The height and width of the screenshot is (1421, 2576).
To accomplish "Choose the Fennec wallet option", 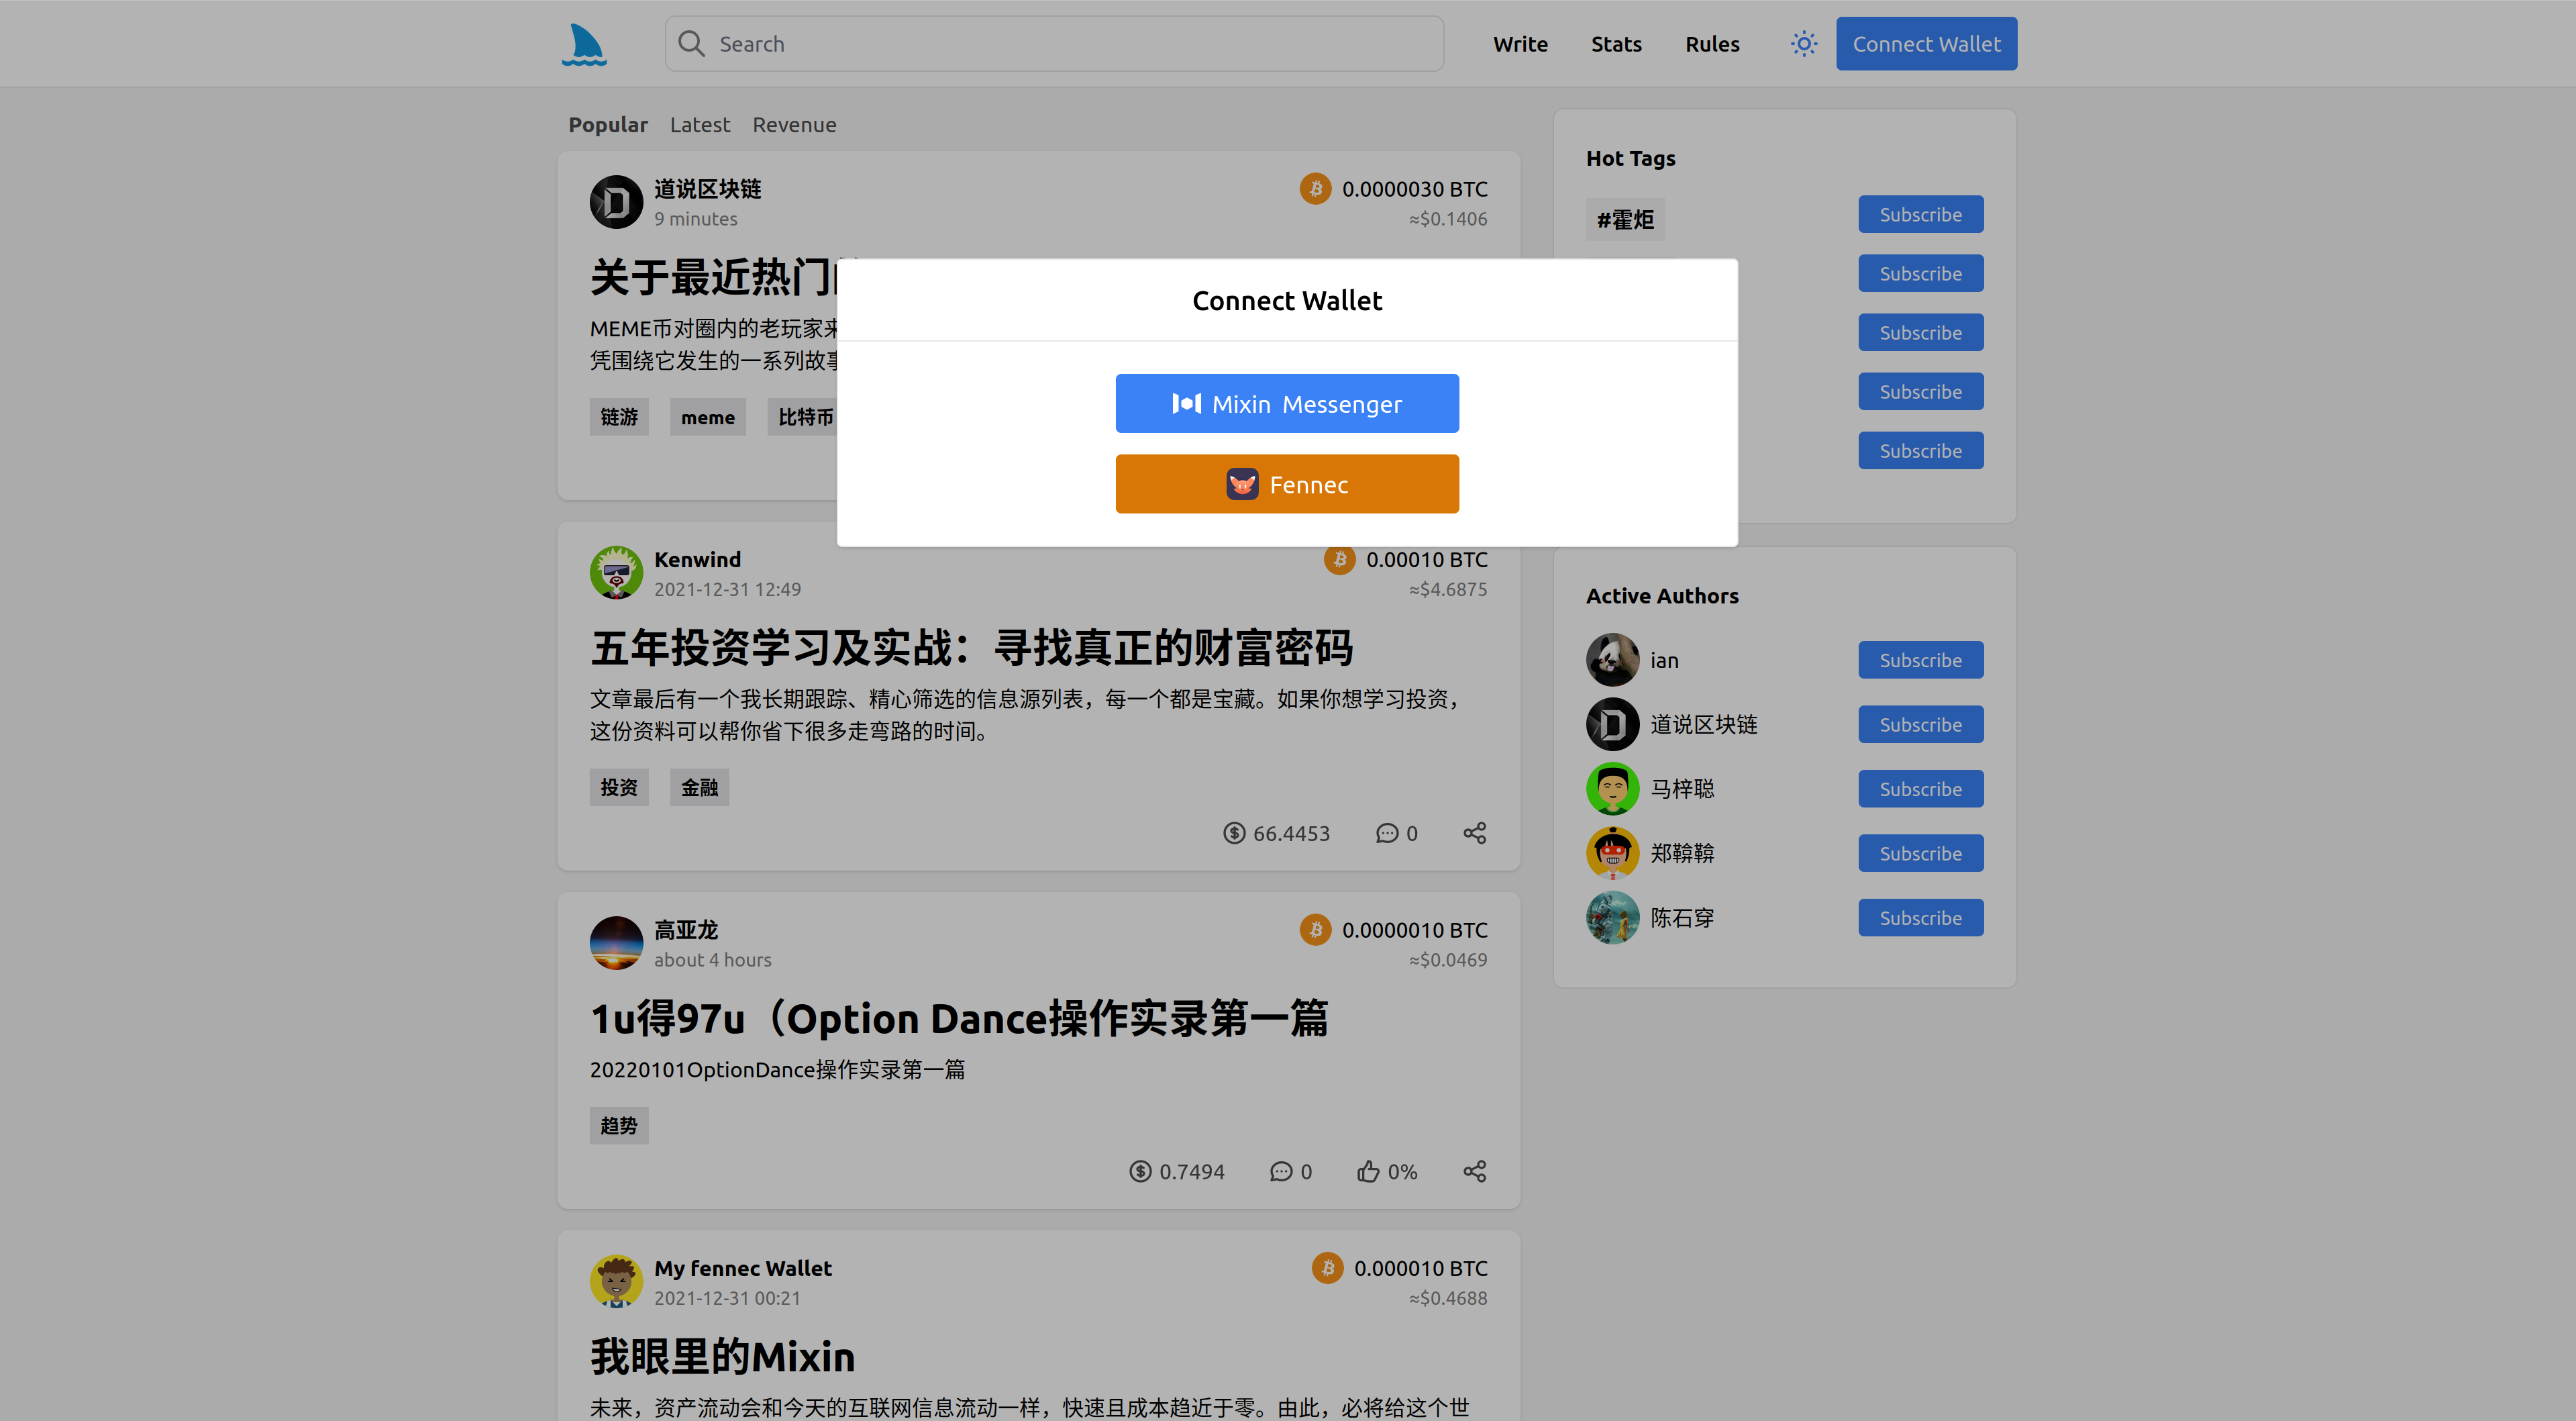I will (x=1287, y=485).
